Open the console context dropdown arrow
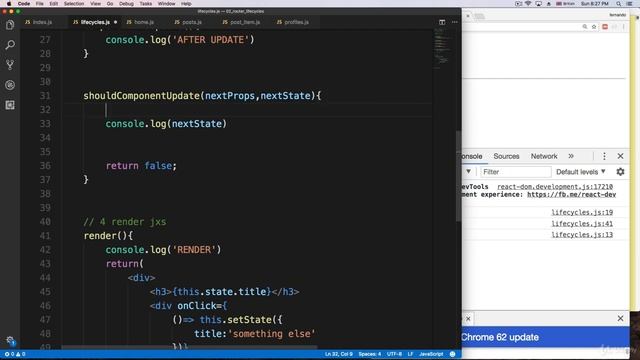 click(x=469, y=171)
